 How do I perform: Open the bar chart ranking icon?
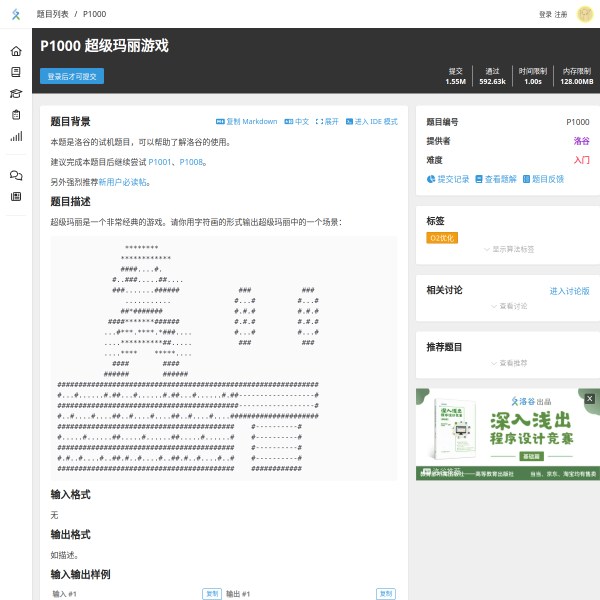click(x=16, y=136)
